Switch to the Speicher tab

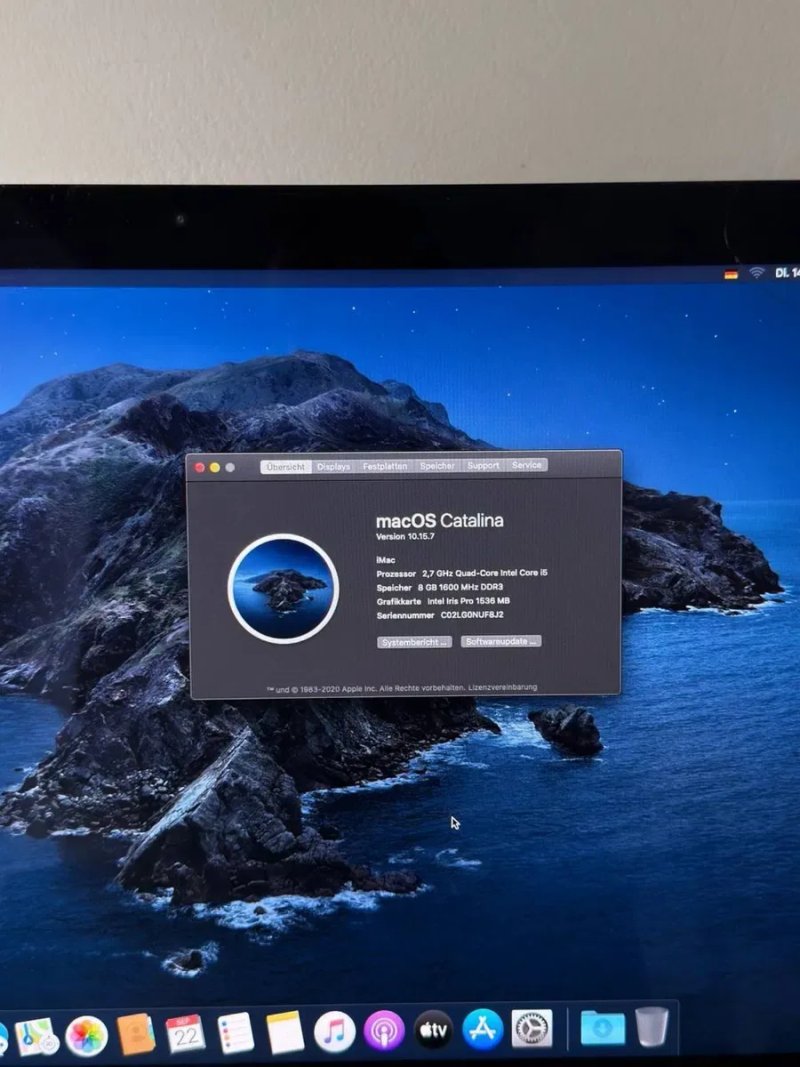tap(437, 466)
